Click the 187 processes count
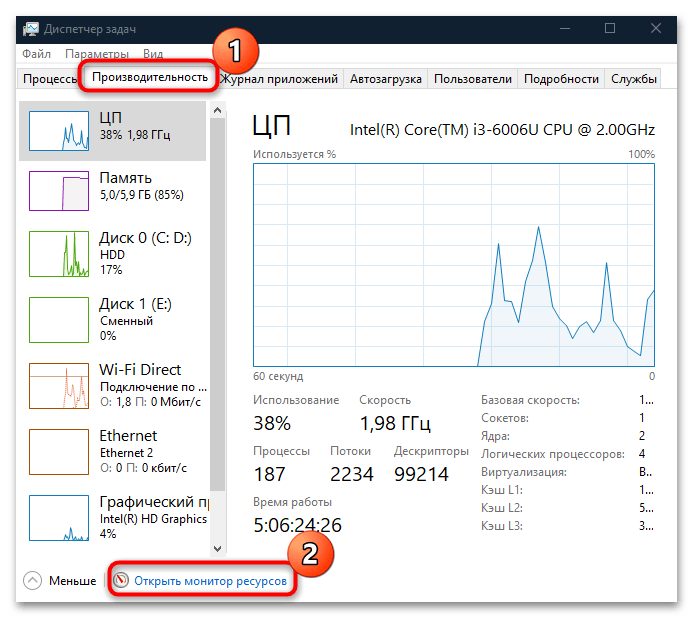The width and height of the screenshot is (693, 618). (270, 474)
